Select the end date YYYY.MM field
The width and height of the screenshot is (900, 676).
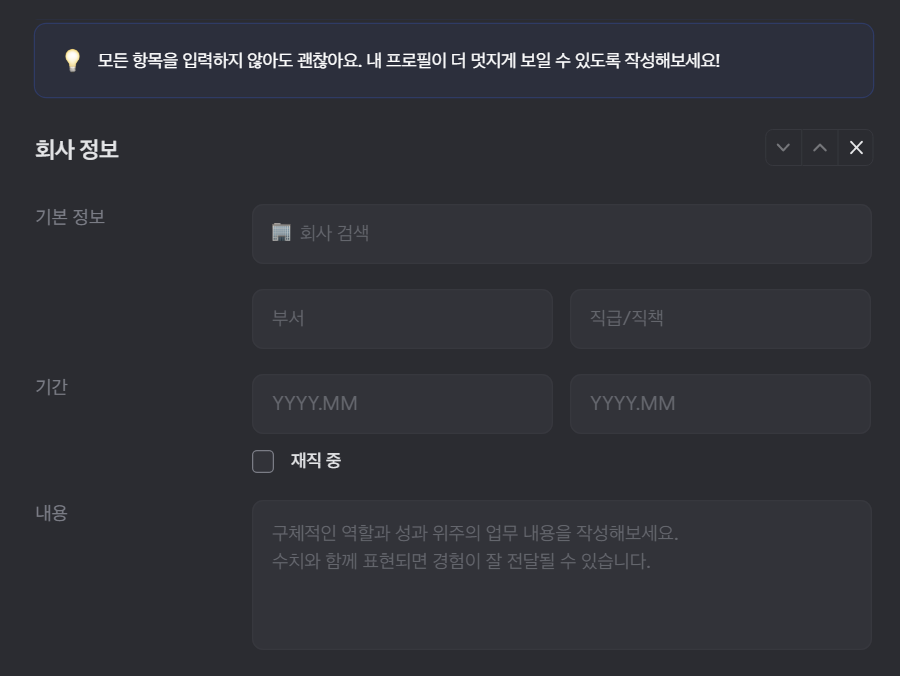pos(720,403)
